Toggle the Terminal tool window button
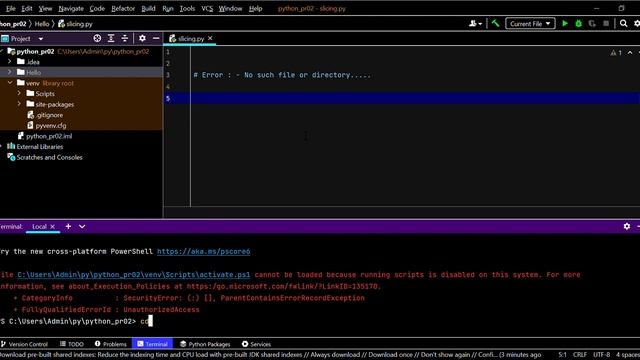 coord(152,344)
